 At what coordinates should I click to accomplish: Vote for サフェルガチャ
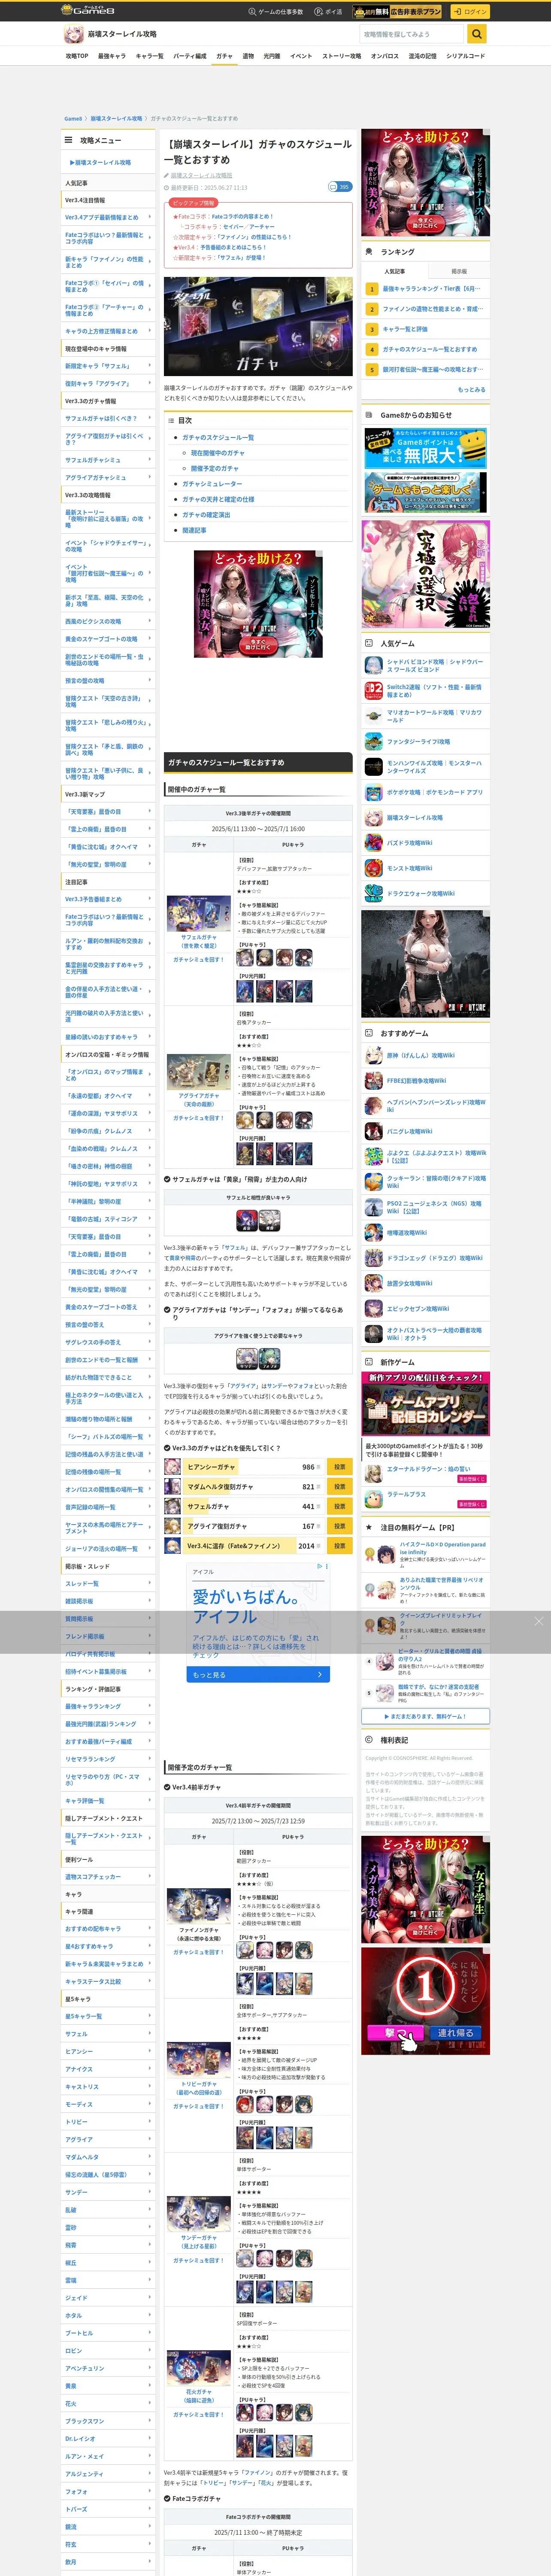click(x=339, y=1506)
